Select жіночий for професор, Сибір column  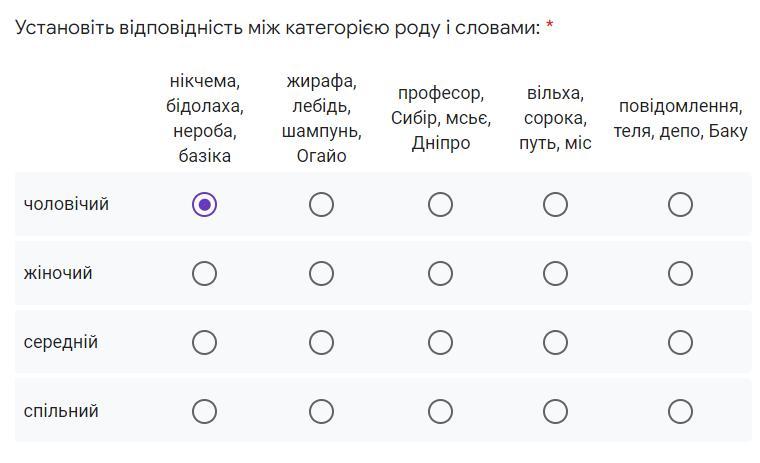coord(440,273)
